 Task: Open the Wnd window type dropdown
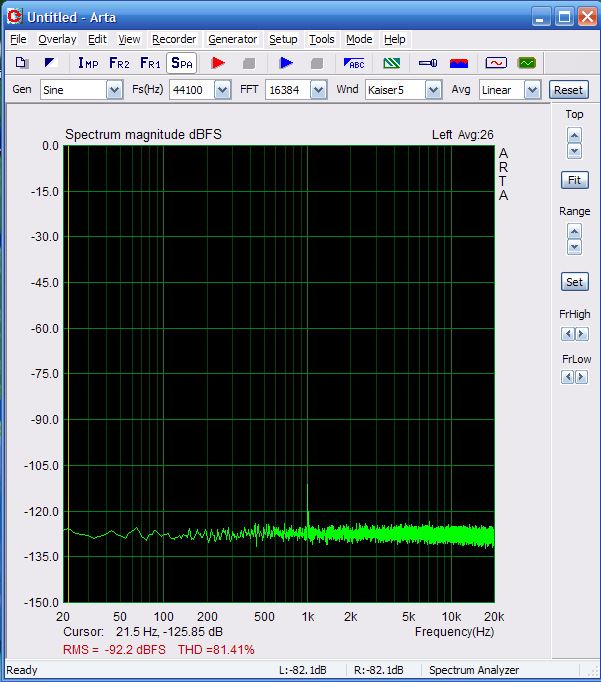pos(434,90)
